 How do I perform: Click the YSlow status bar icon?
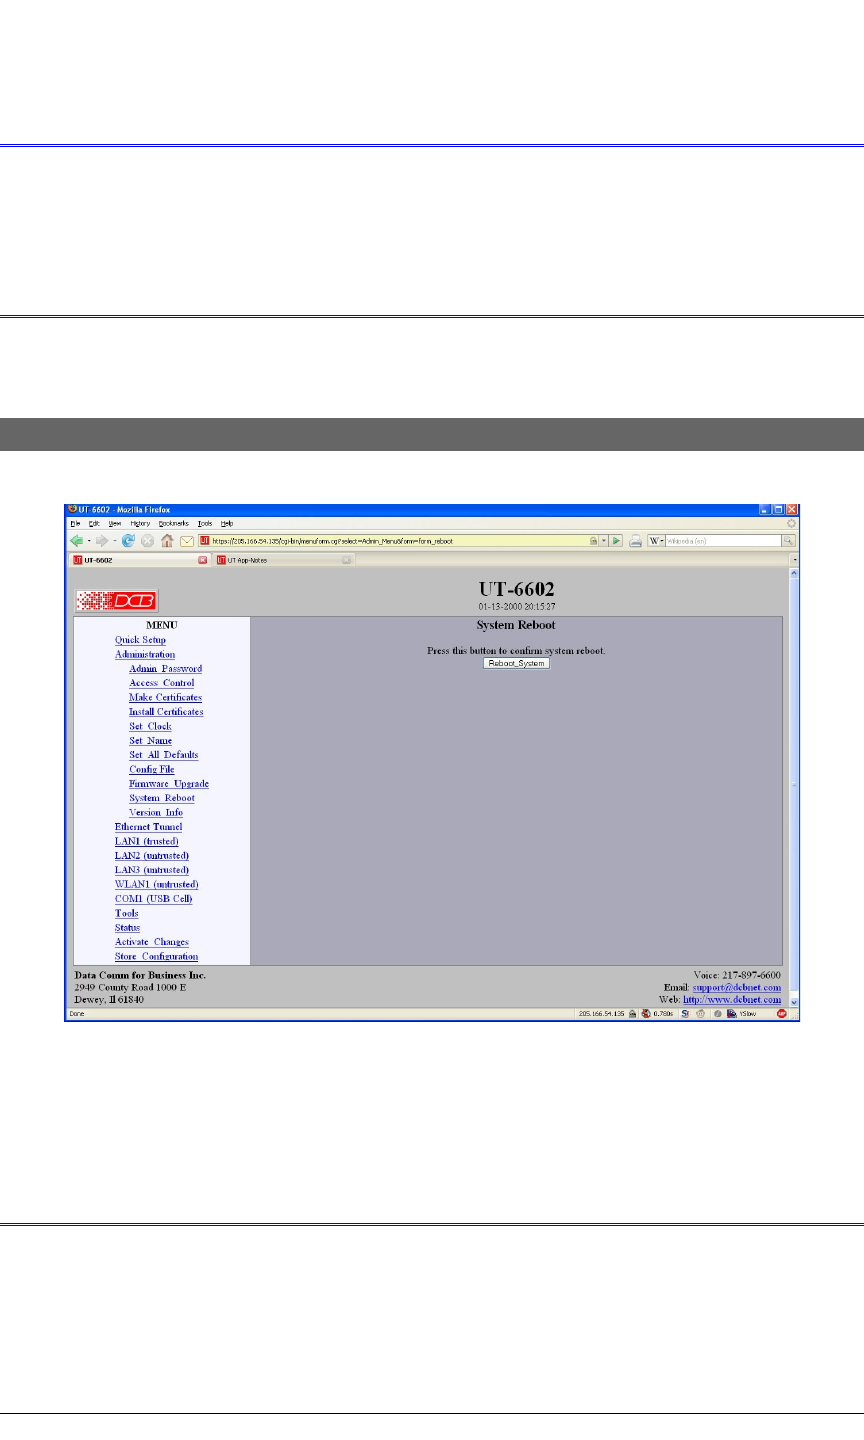tap(741, 1013)
